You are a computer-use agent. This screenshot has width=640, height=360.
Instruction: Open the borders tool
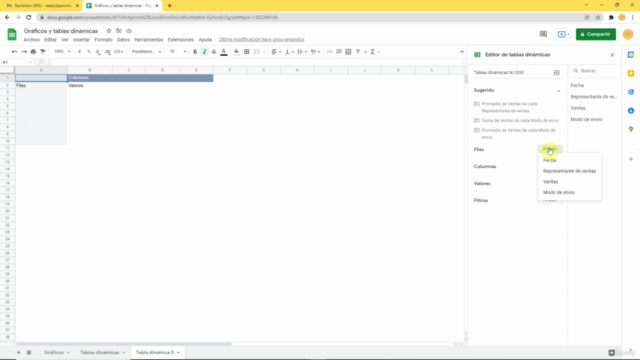[x=247, y=52]
